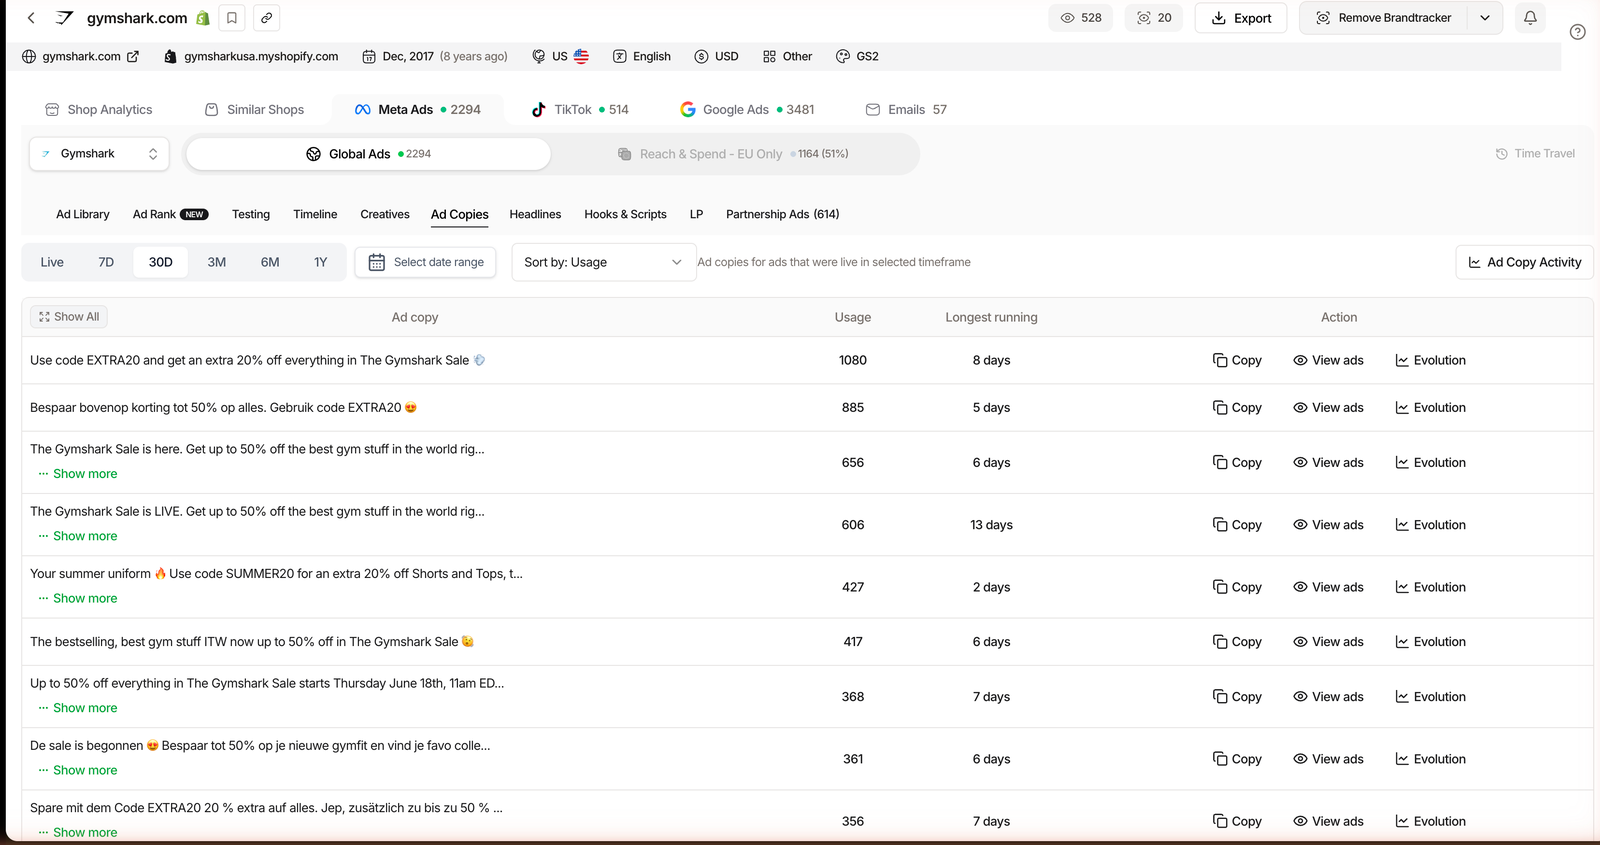
Task: Open Ad Copy Activity
Action: click(1524, 262)
